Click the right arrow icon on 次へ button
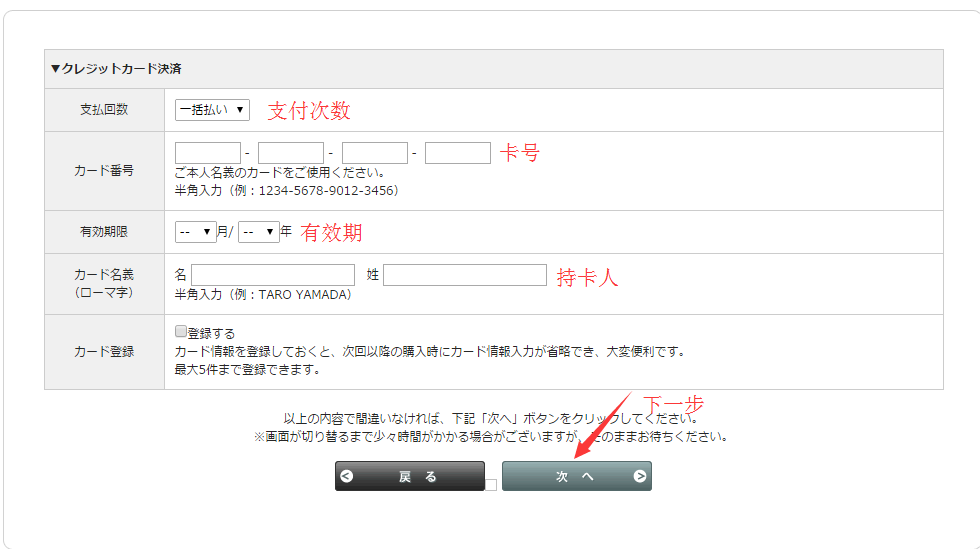Screen dimensions: 980x549 (x=639, y=477)
